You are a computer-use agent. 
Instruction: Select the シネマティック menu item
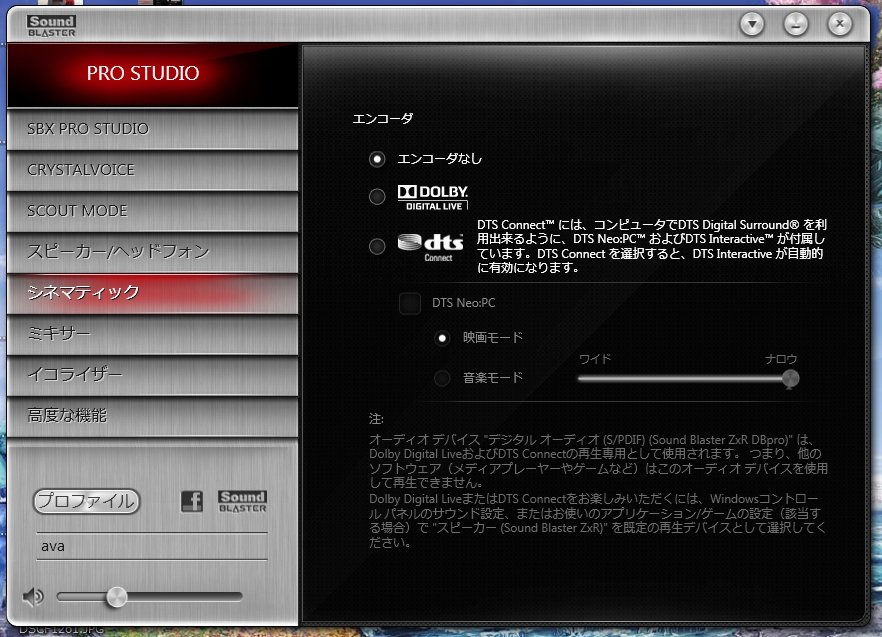[x=152, y=293]
